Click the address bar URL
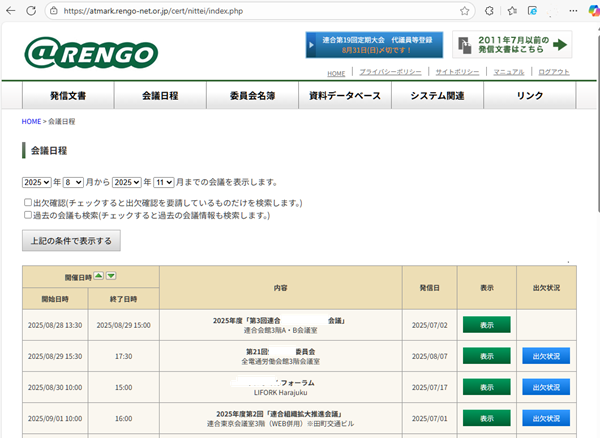 coord(153,11)
